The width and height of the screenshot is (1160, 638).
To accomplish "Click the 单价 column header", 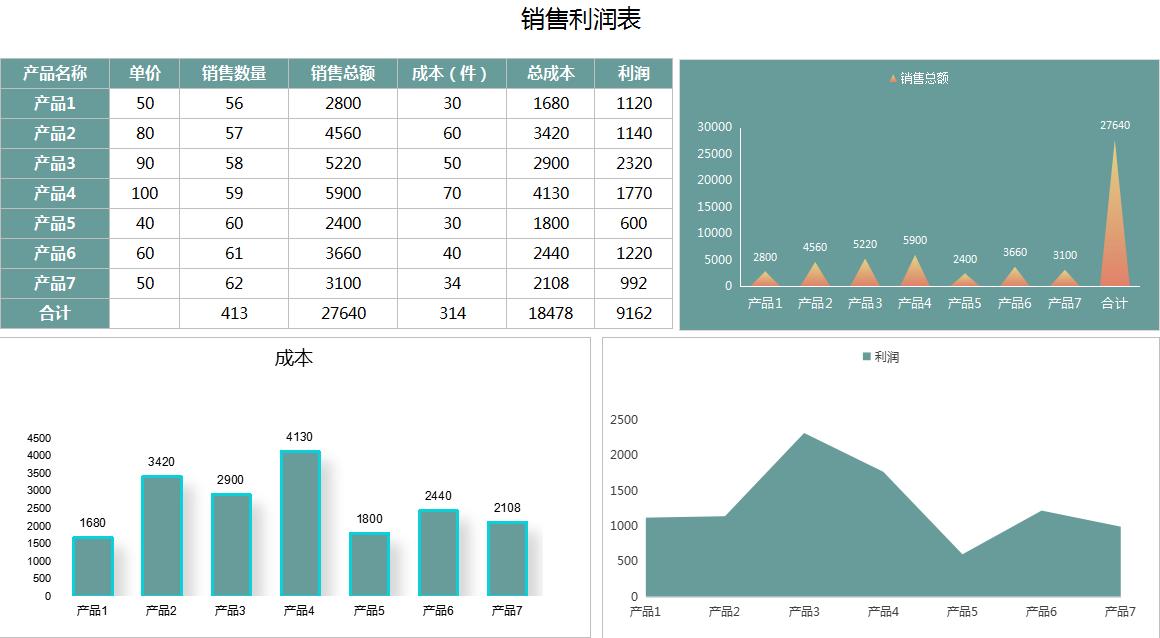I will [x=144, y=72].
